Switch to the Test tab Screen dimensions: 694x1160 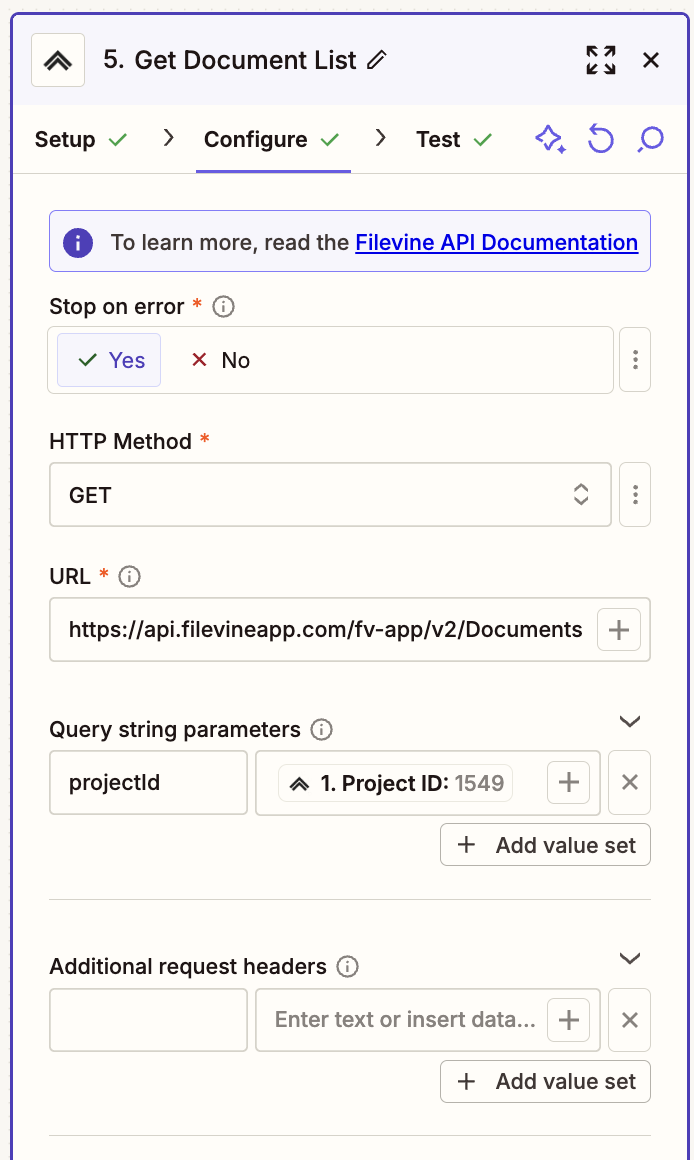click(437, 140)
